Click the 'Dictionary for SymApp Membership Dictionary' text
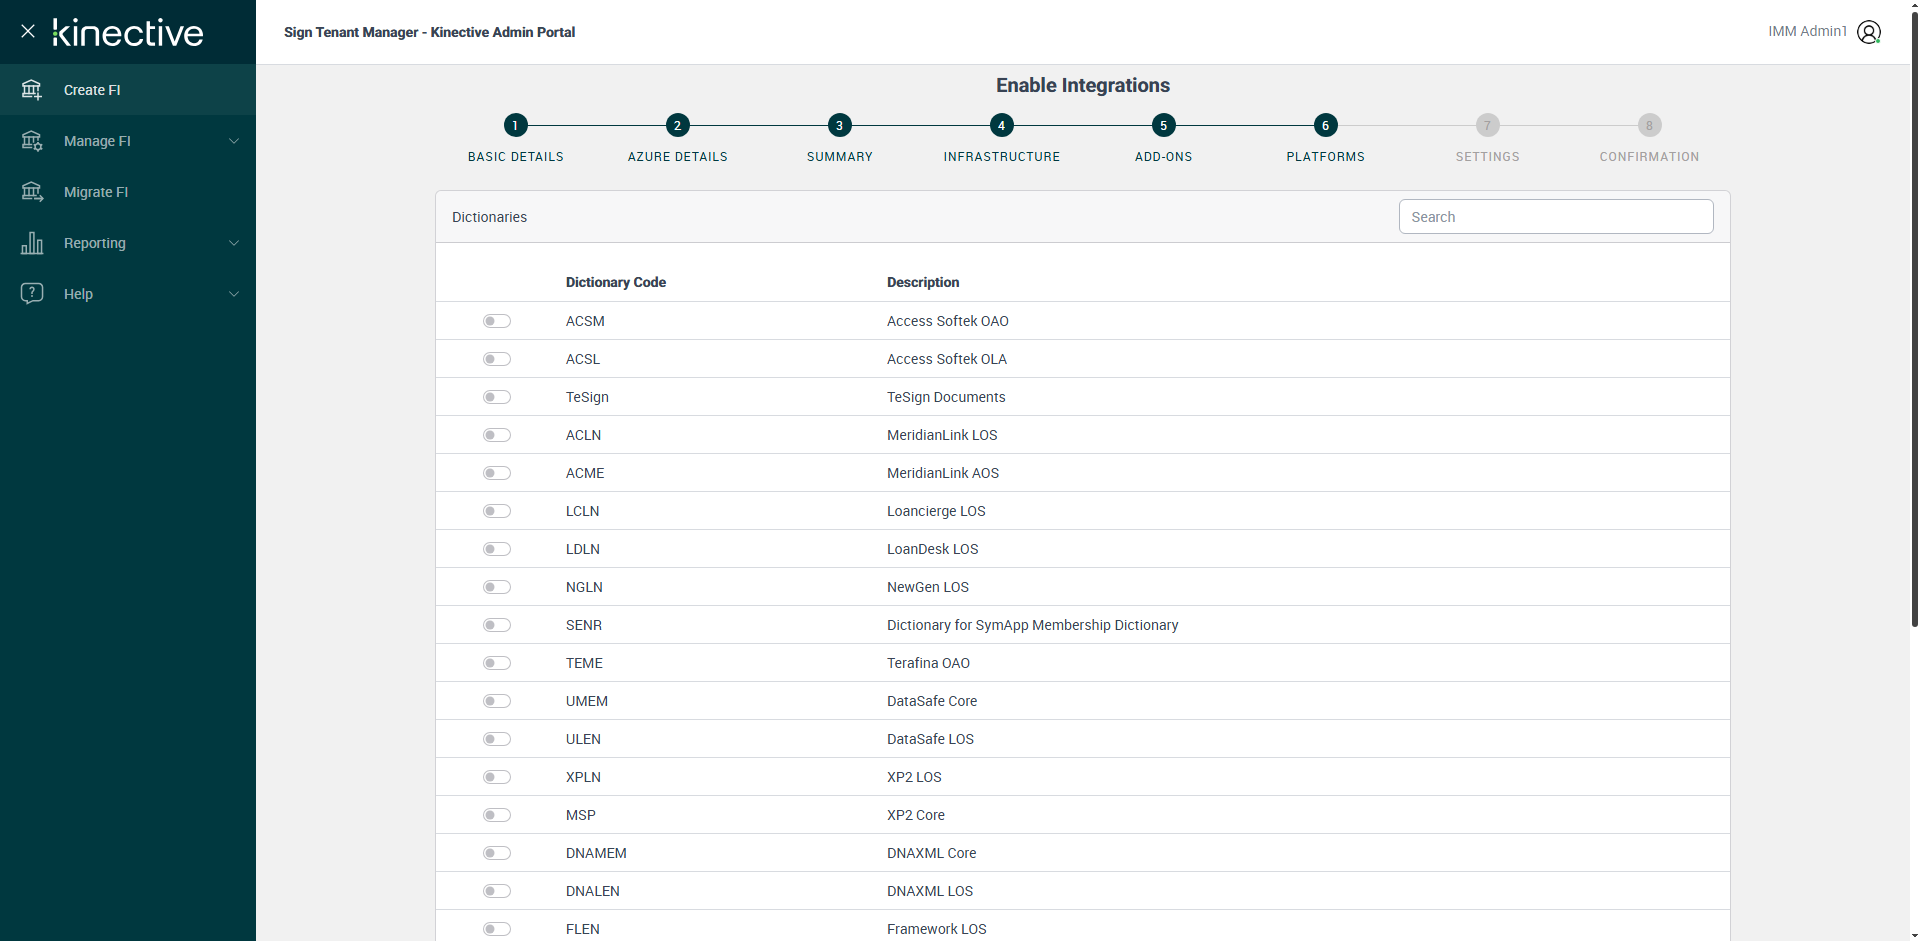 pyautogui.click(x=1033, y=625)
